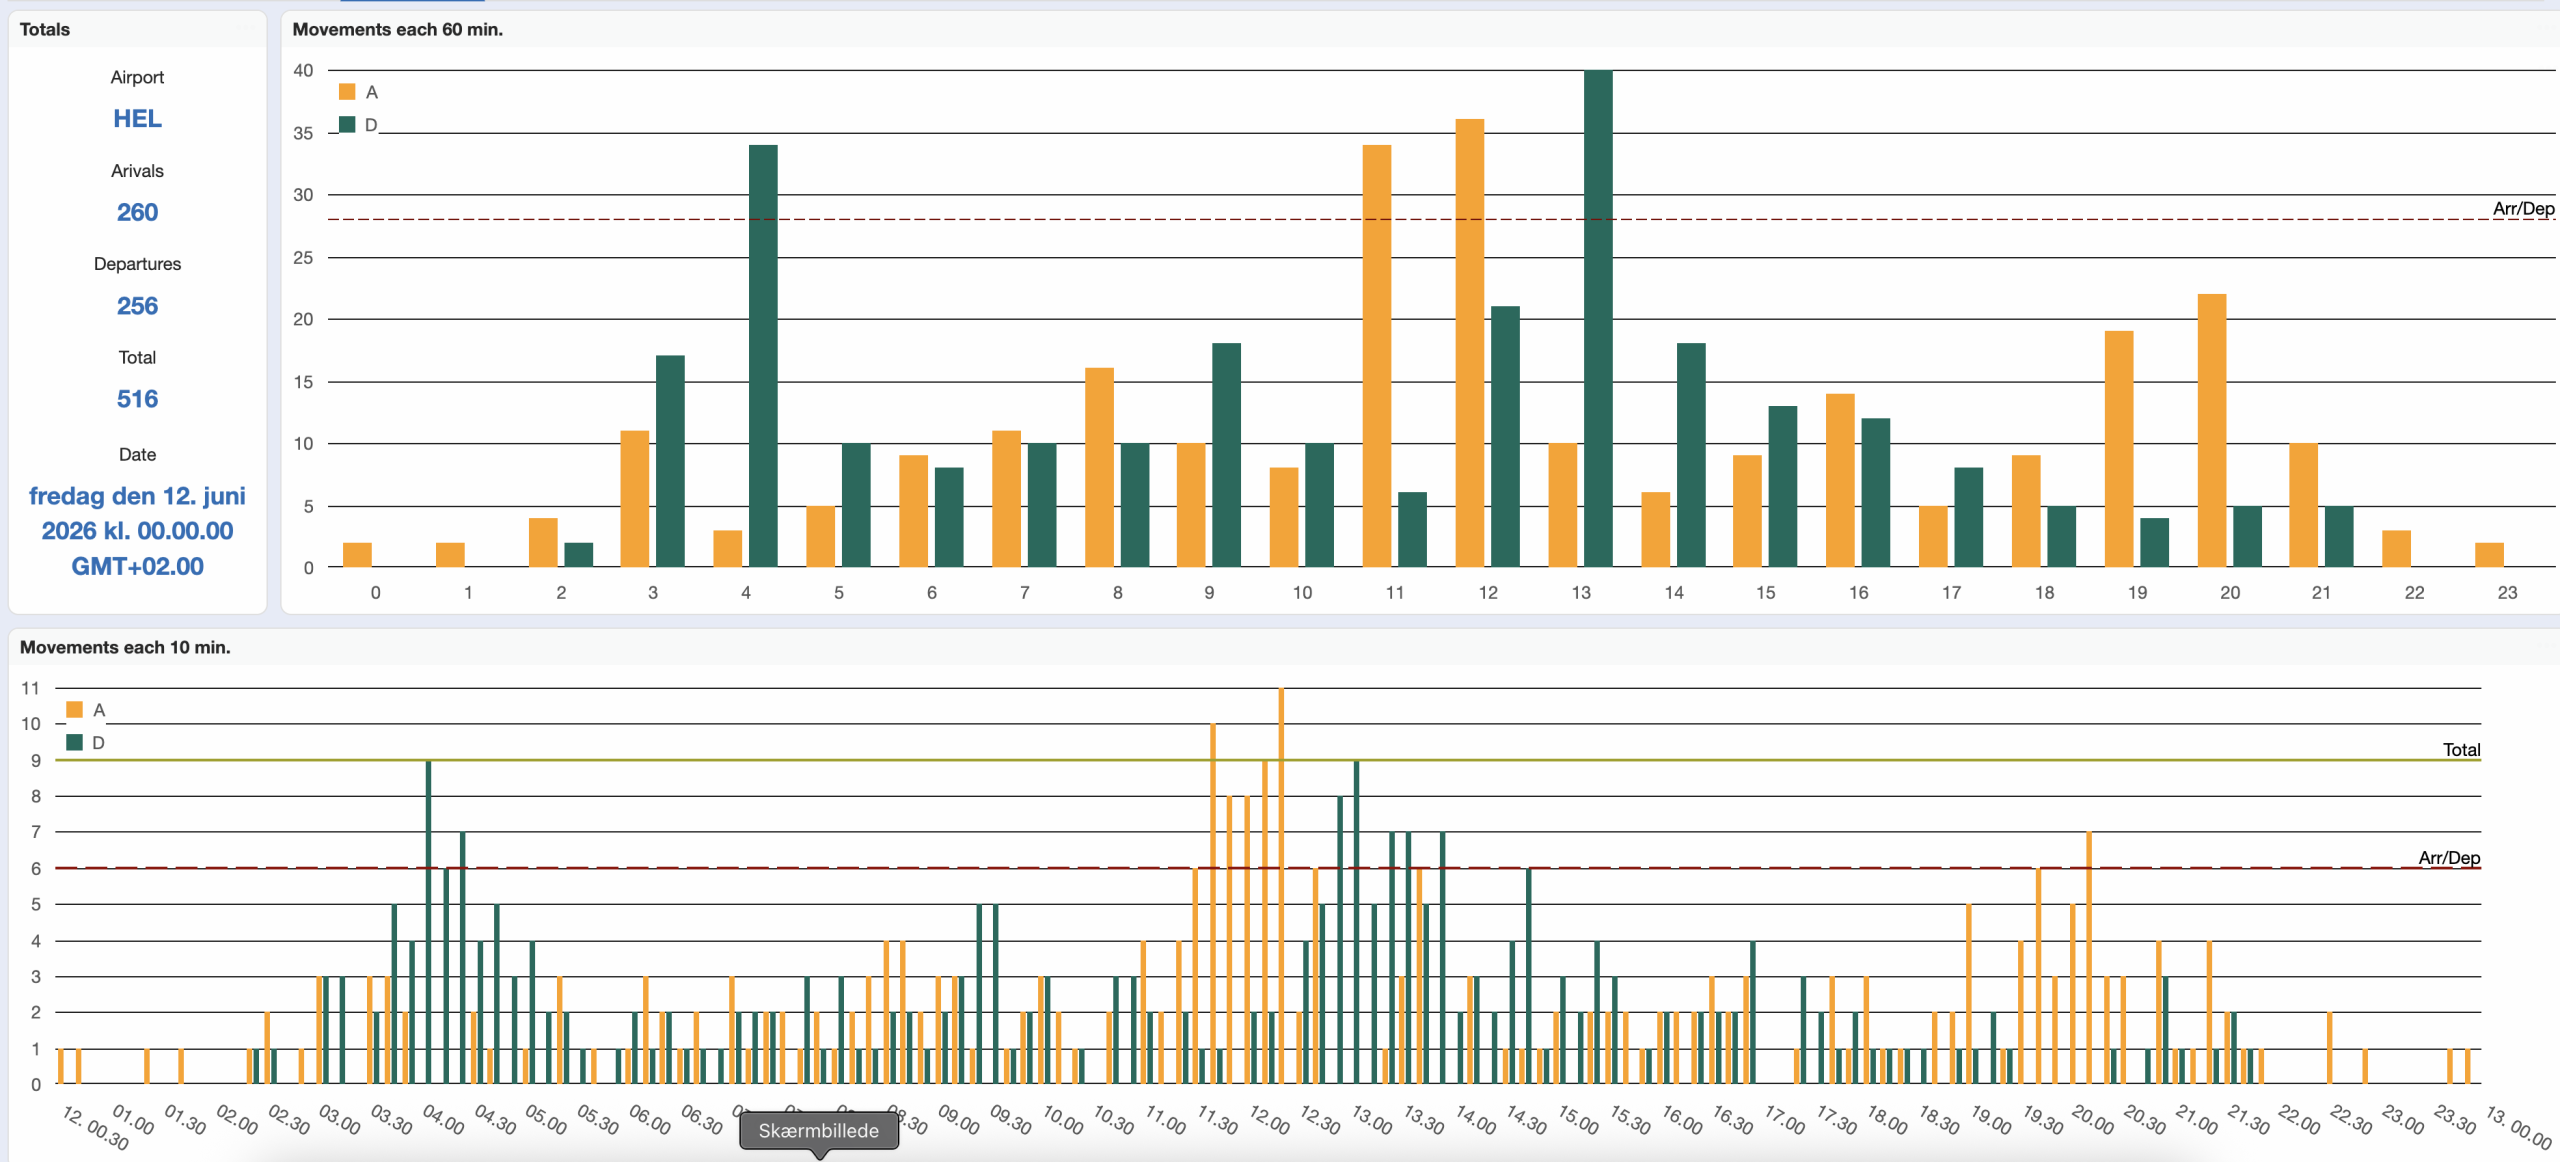Toggle orange A legend swatch in hourly chart
This screenshot has width=2560, height=1162.
point(347,92)
